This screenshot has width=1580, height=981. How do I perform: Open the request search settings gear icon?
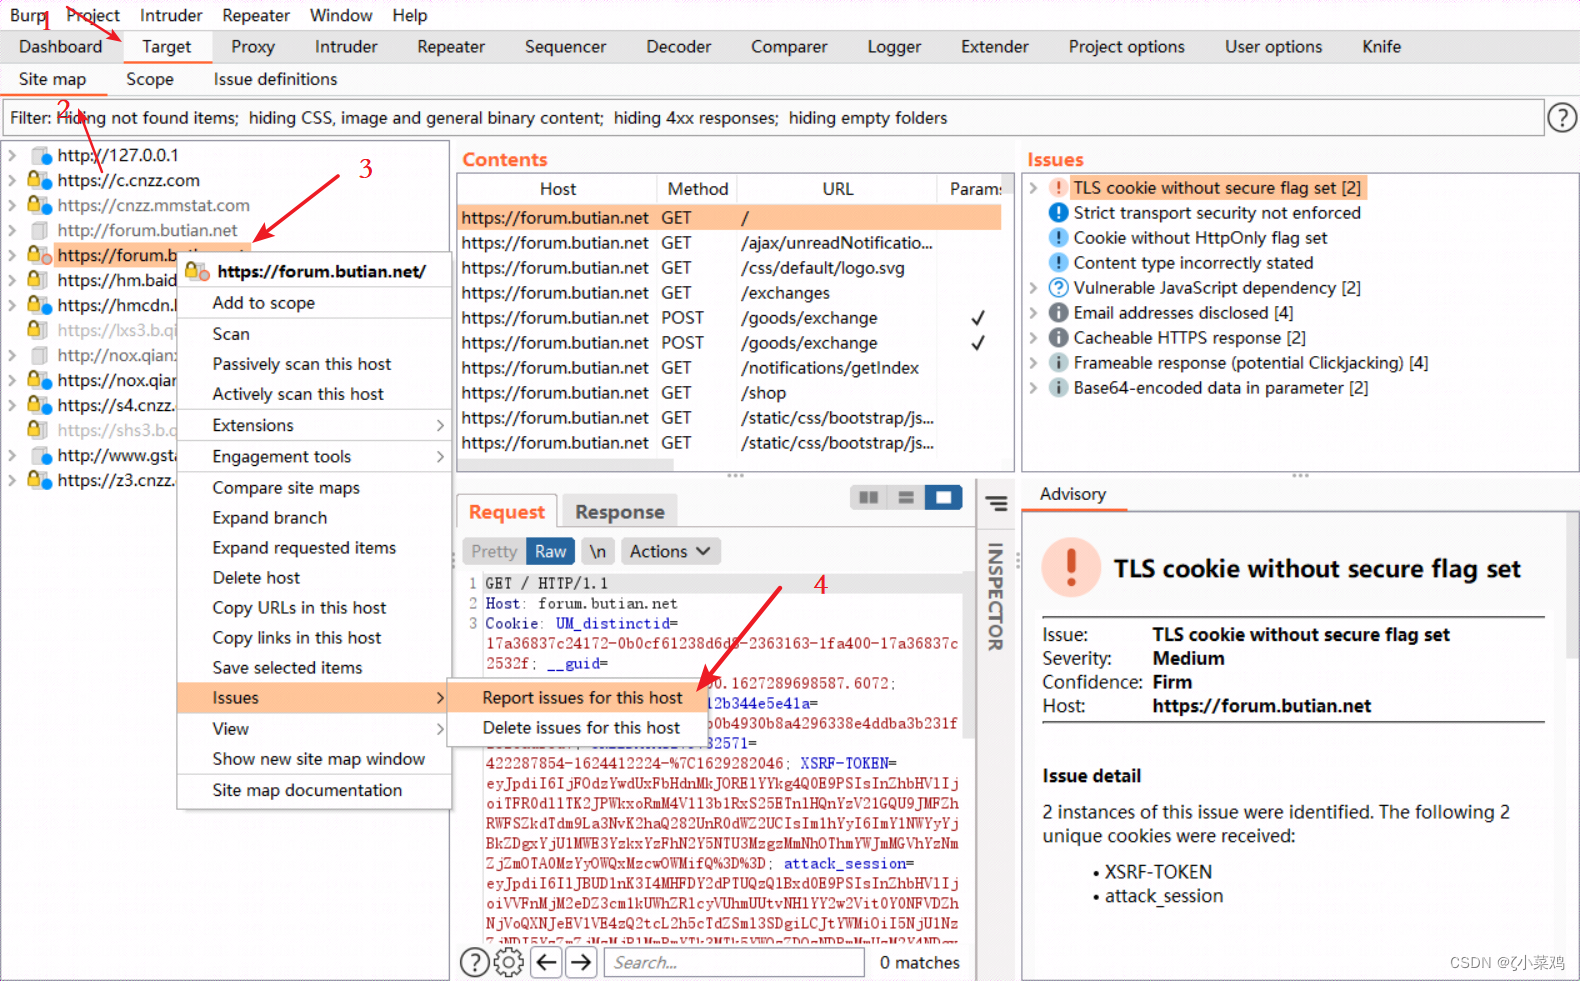[509, 962]
